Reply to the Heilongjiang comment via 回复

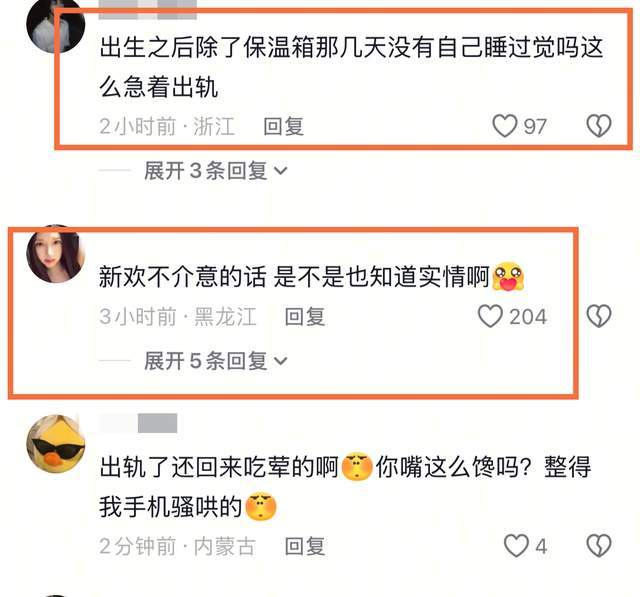[305, 317]
